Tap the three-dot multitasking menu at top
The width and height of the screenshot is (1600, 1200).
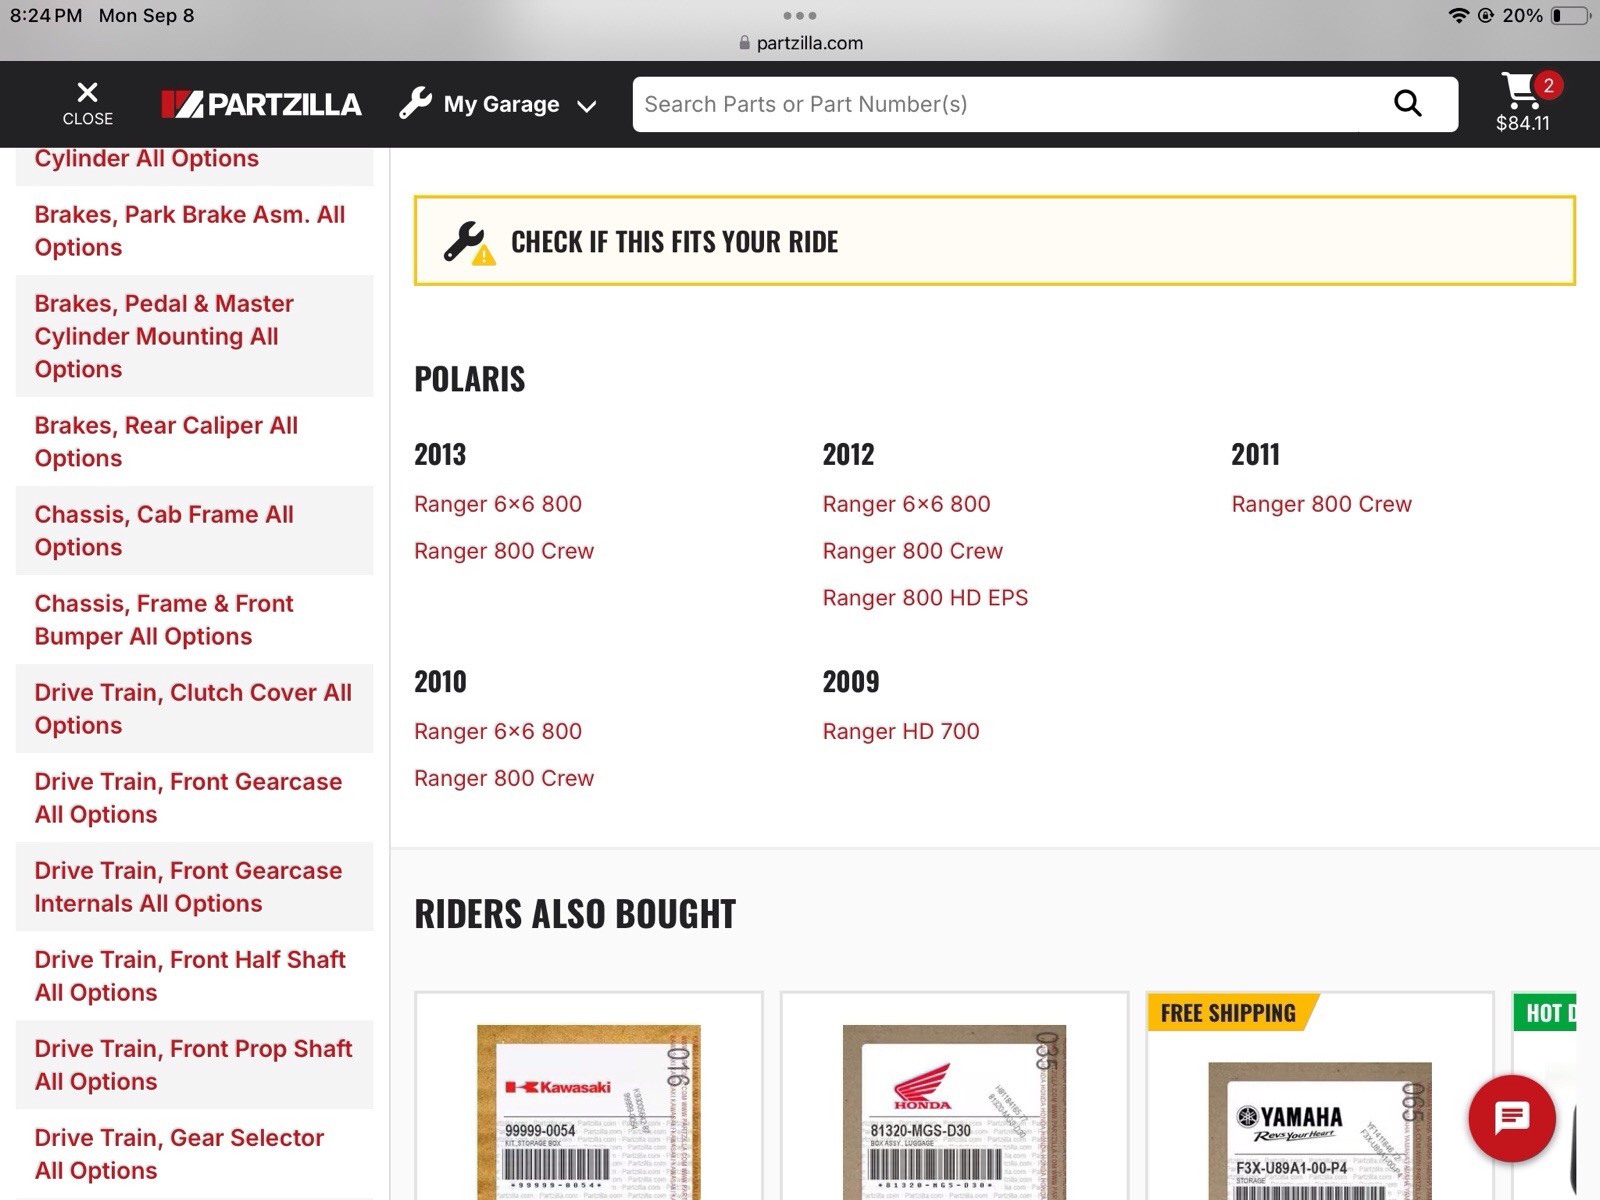800,15
